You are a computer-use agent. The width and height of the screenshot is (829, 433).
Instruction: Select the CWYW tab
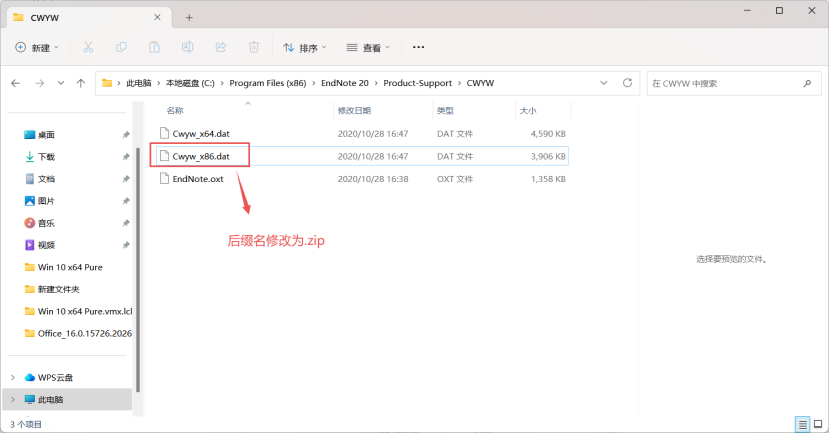pyautogui.click(x=89, y=17)
